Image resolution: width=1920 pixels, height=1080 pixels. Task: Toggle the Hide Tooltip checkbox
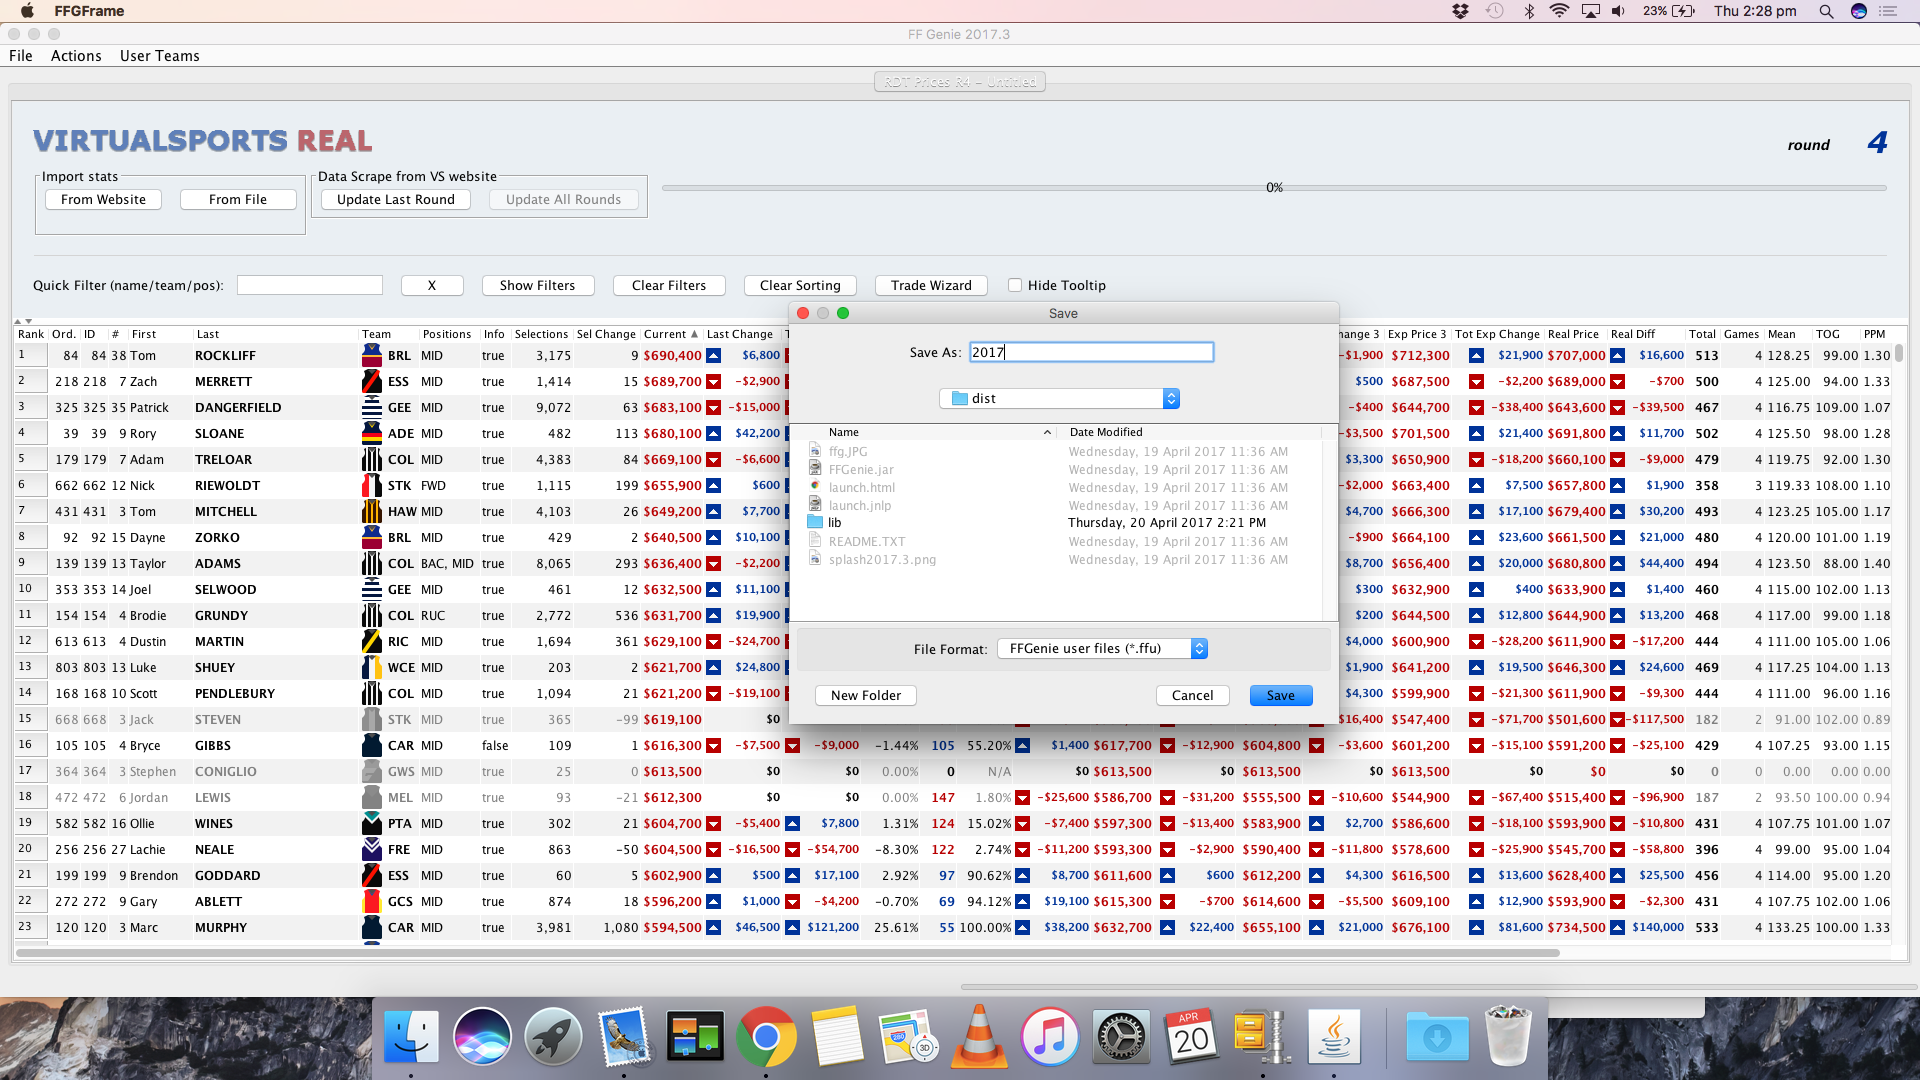coord(1015,285)
